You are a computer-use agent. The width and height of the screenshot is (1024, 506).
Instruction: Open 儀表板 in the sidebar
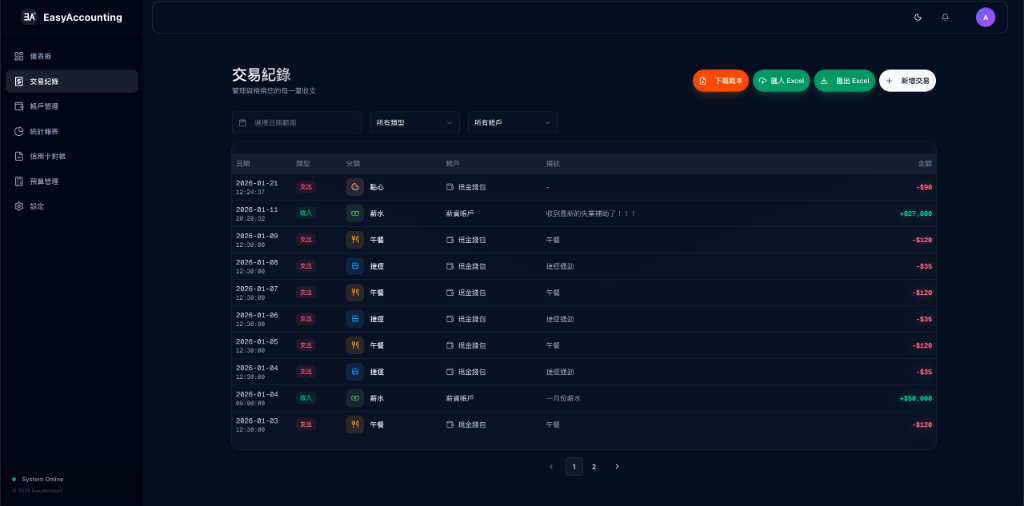(x=72, y=56)
